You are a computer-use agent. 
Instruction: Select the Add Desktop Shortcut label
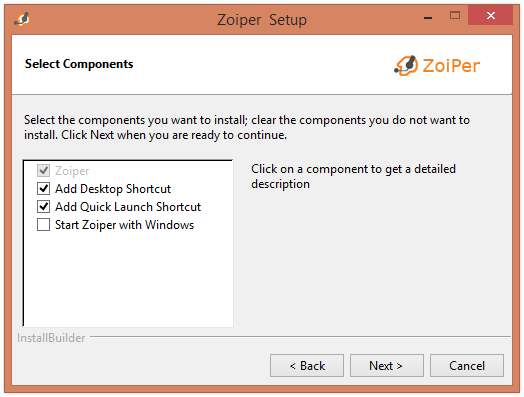[113, 189]
